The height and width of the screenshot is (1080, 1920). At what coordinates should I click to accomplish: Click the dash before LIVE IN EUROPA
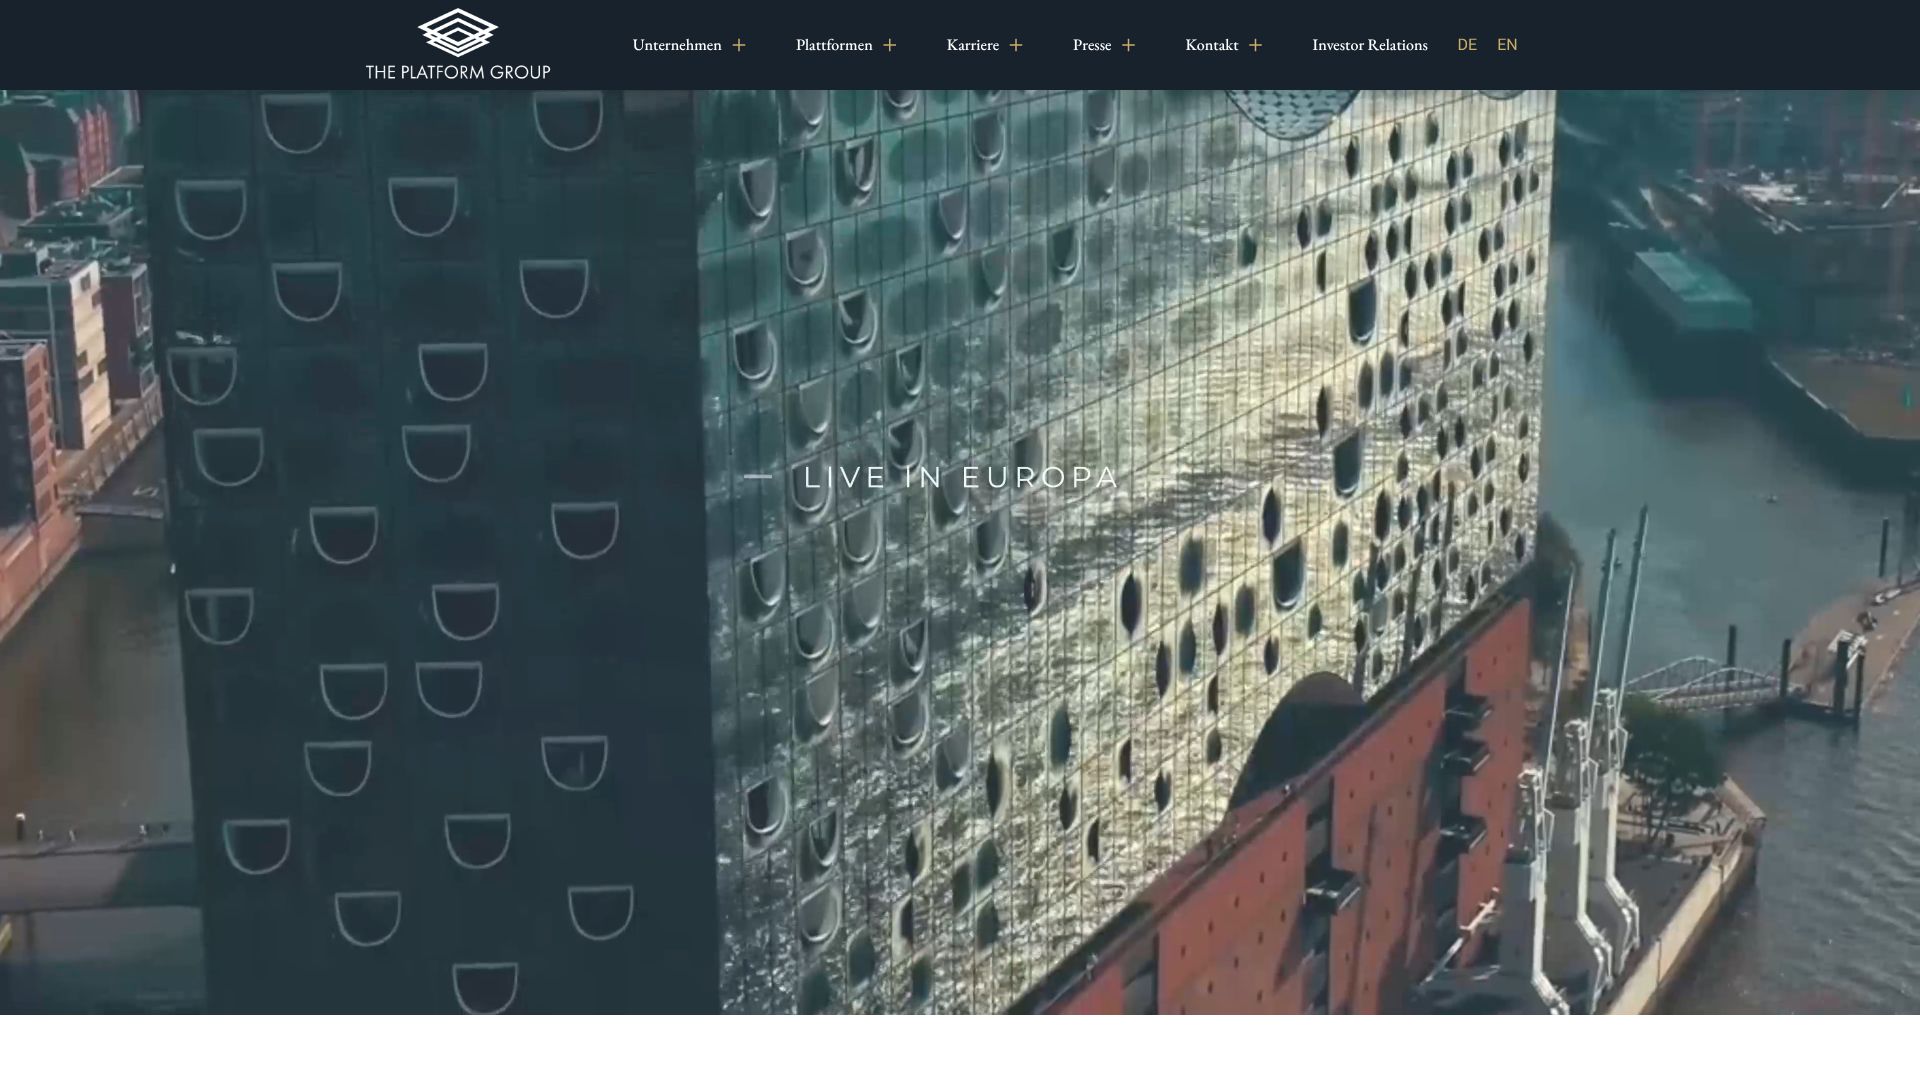[758, 477]
